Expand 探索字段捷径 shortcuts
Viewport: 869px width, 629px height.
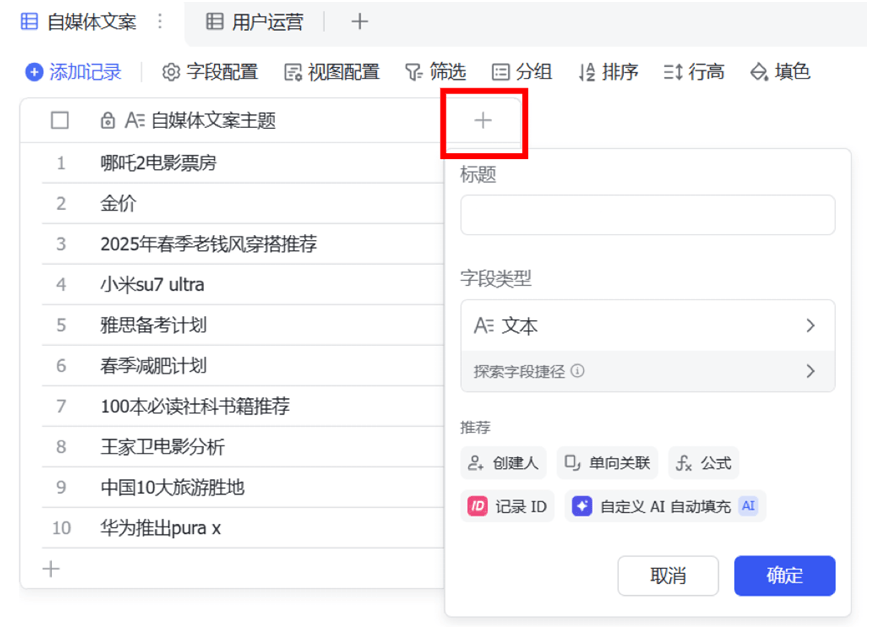647,371
